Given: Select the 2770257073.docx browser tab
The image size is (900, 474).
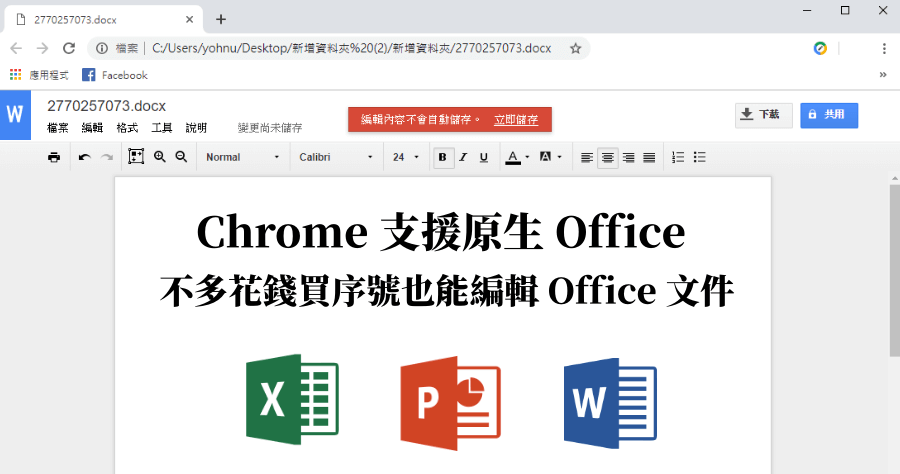Looking at the screenshot, I should 103,20.
